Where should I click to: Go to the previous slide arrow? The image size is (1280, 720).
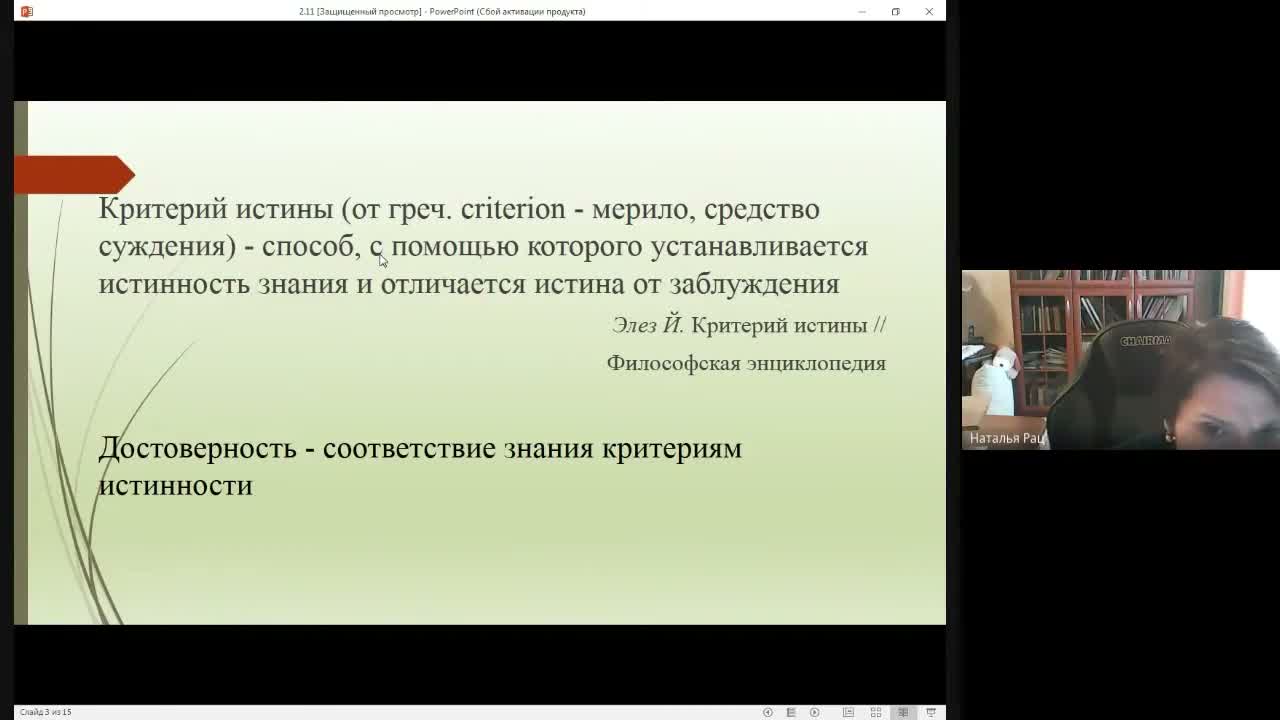coord(768,712)
